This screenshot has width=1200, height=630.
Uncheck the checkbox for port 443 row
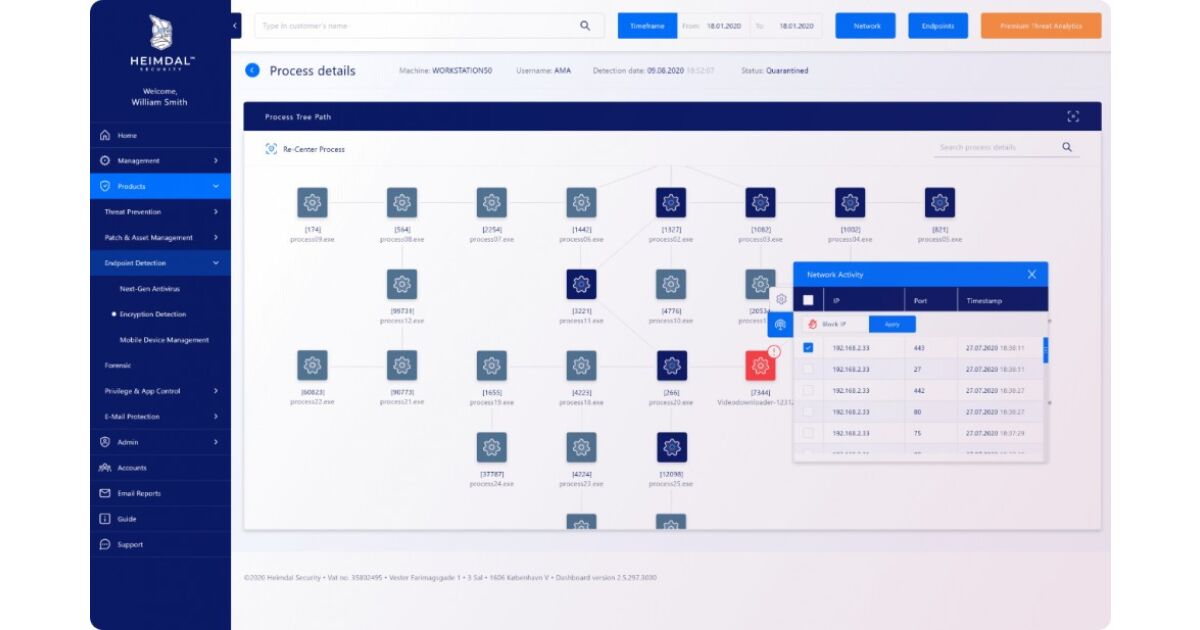click(808, 348)
